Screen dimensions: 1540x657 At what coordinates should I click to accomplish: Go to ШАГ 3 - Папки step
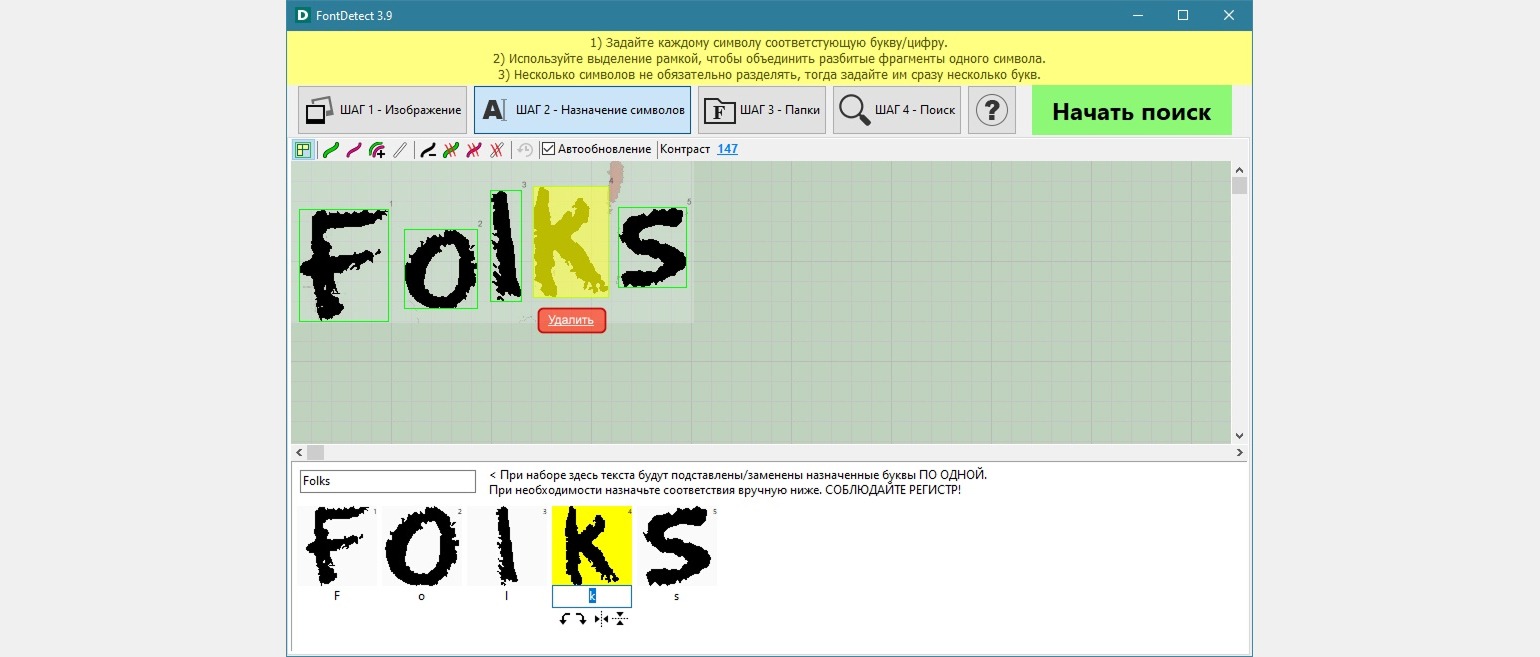click(762, 110)
